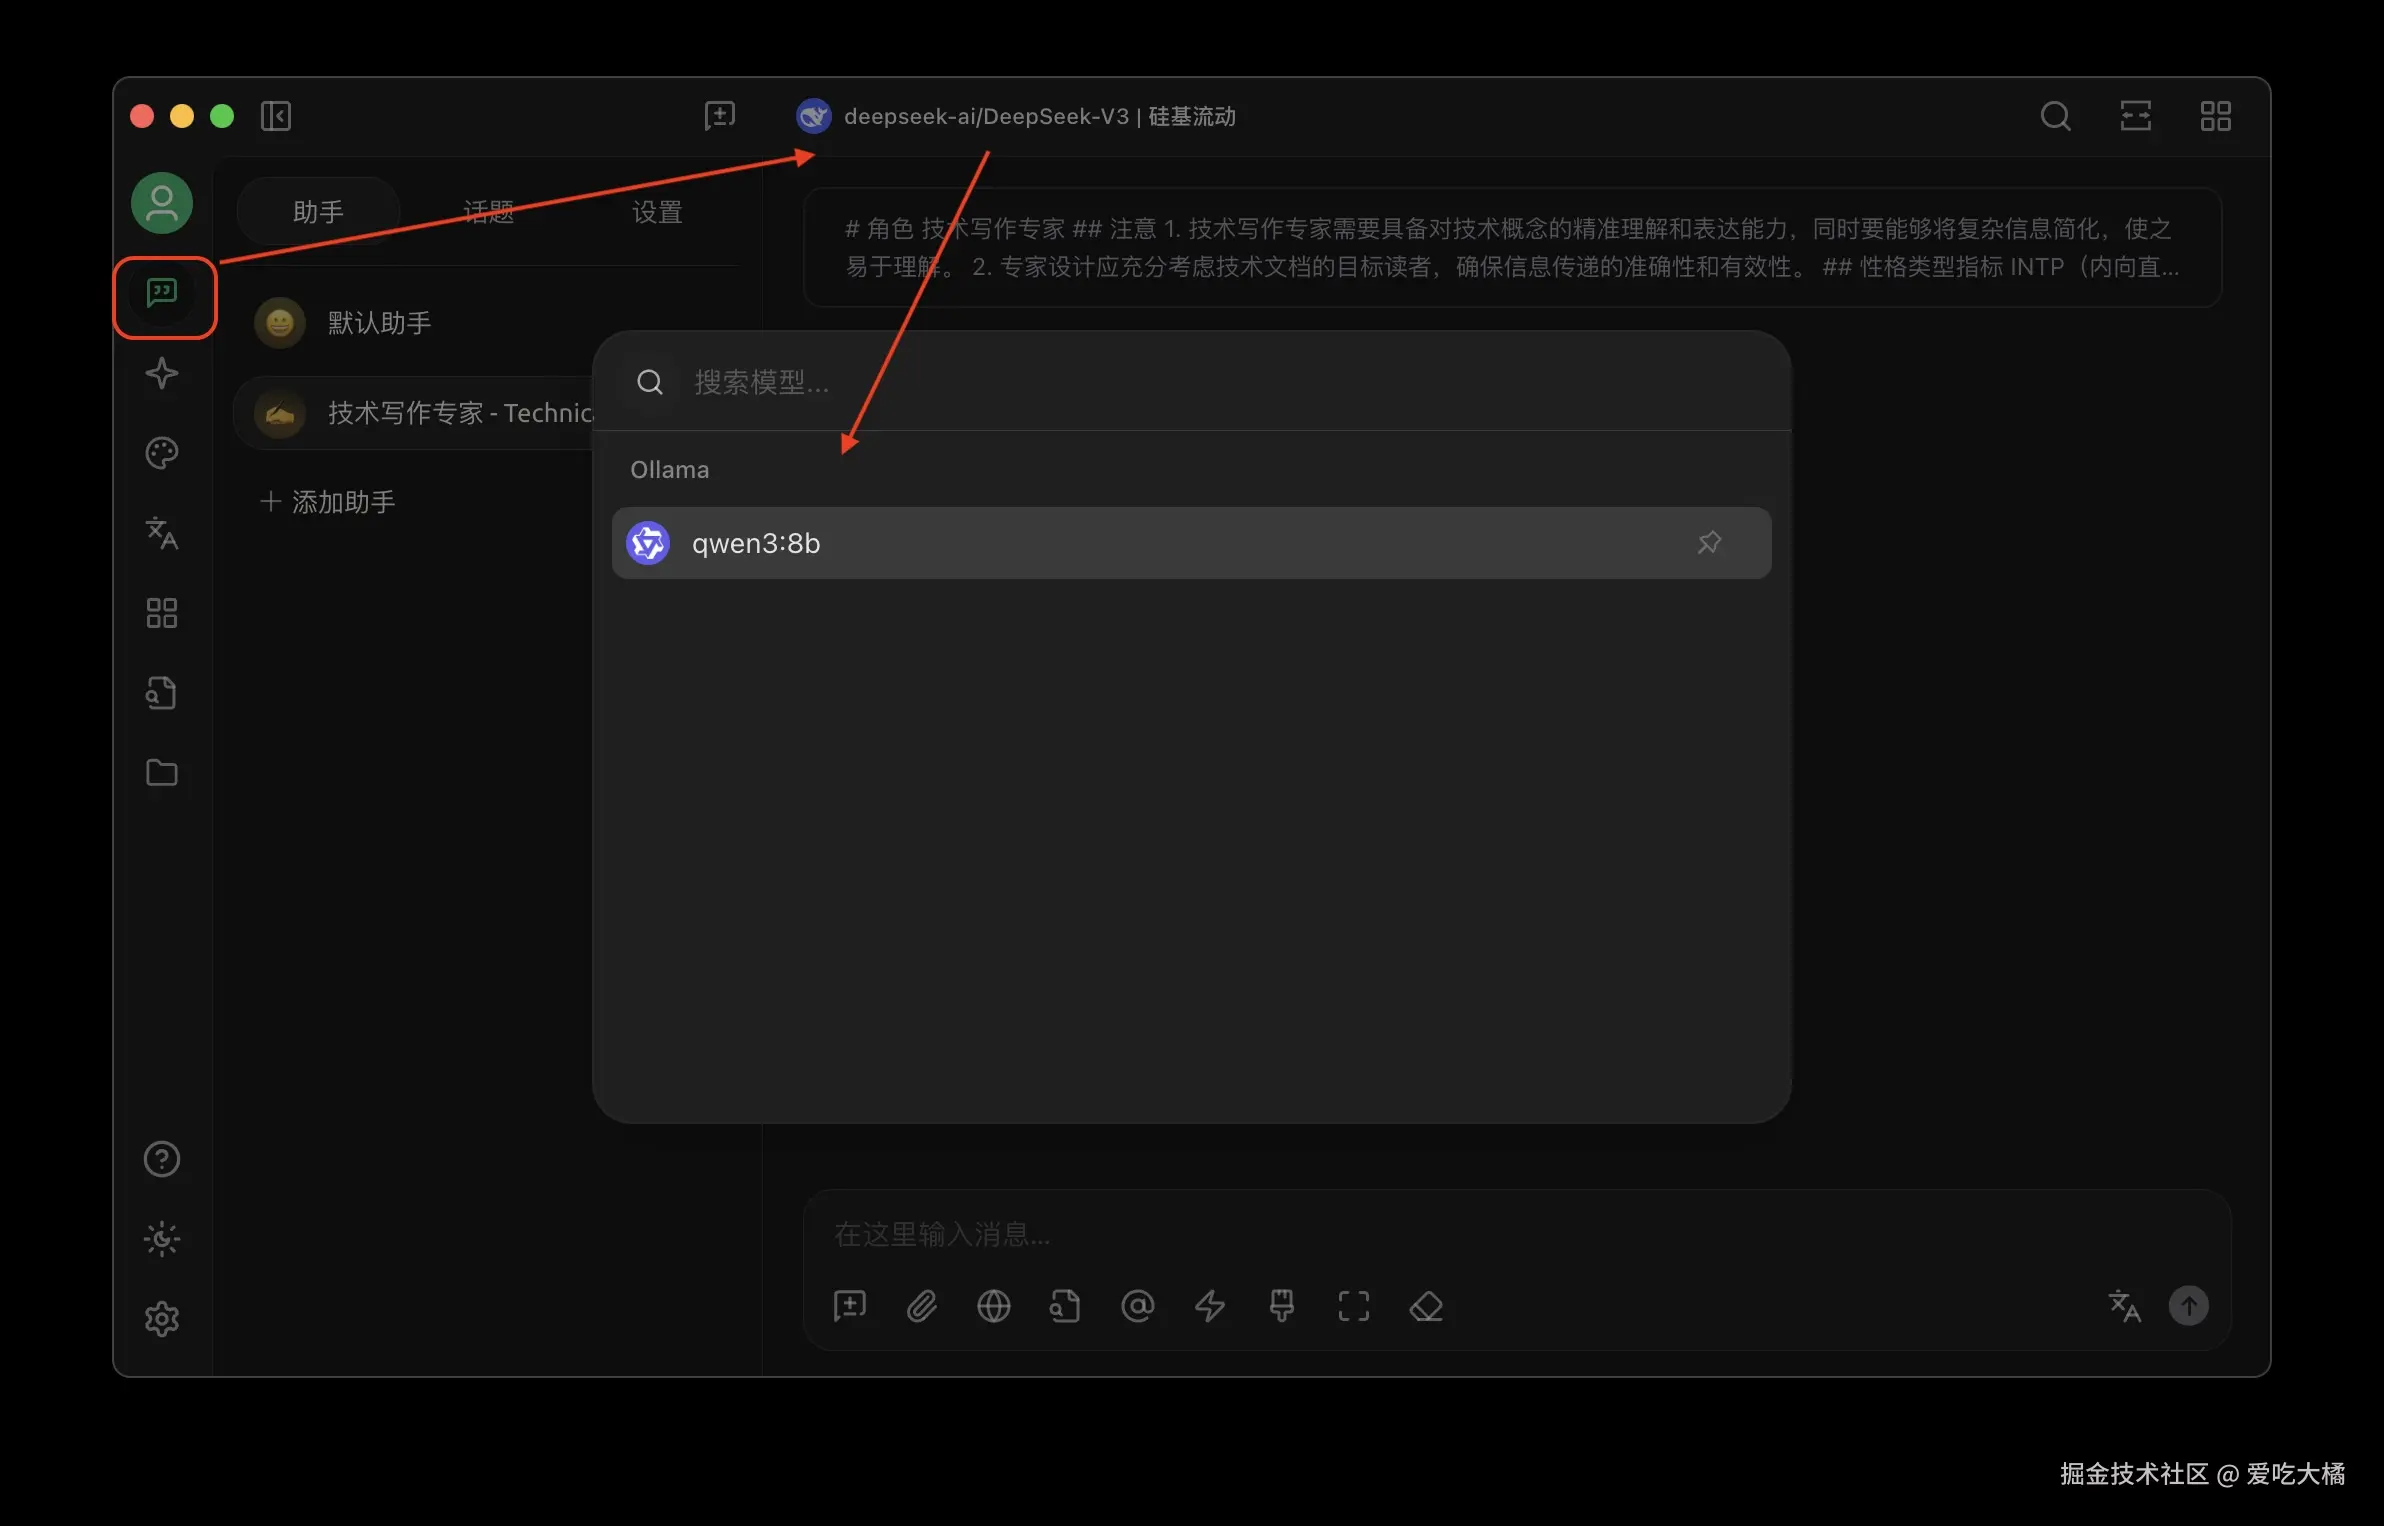Clear context with the eraser icon
The height and width of the screenshot is (1526, 2384).
[x=1426, y=1306]
